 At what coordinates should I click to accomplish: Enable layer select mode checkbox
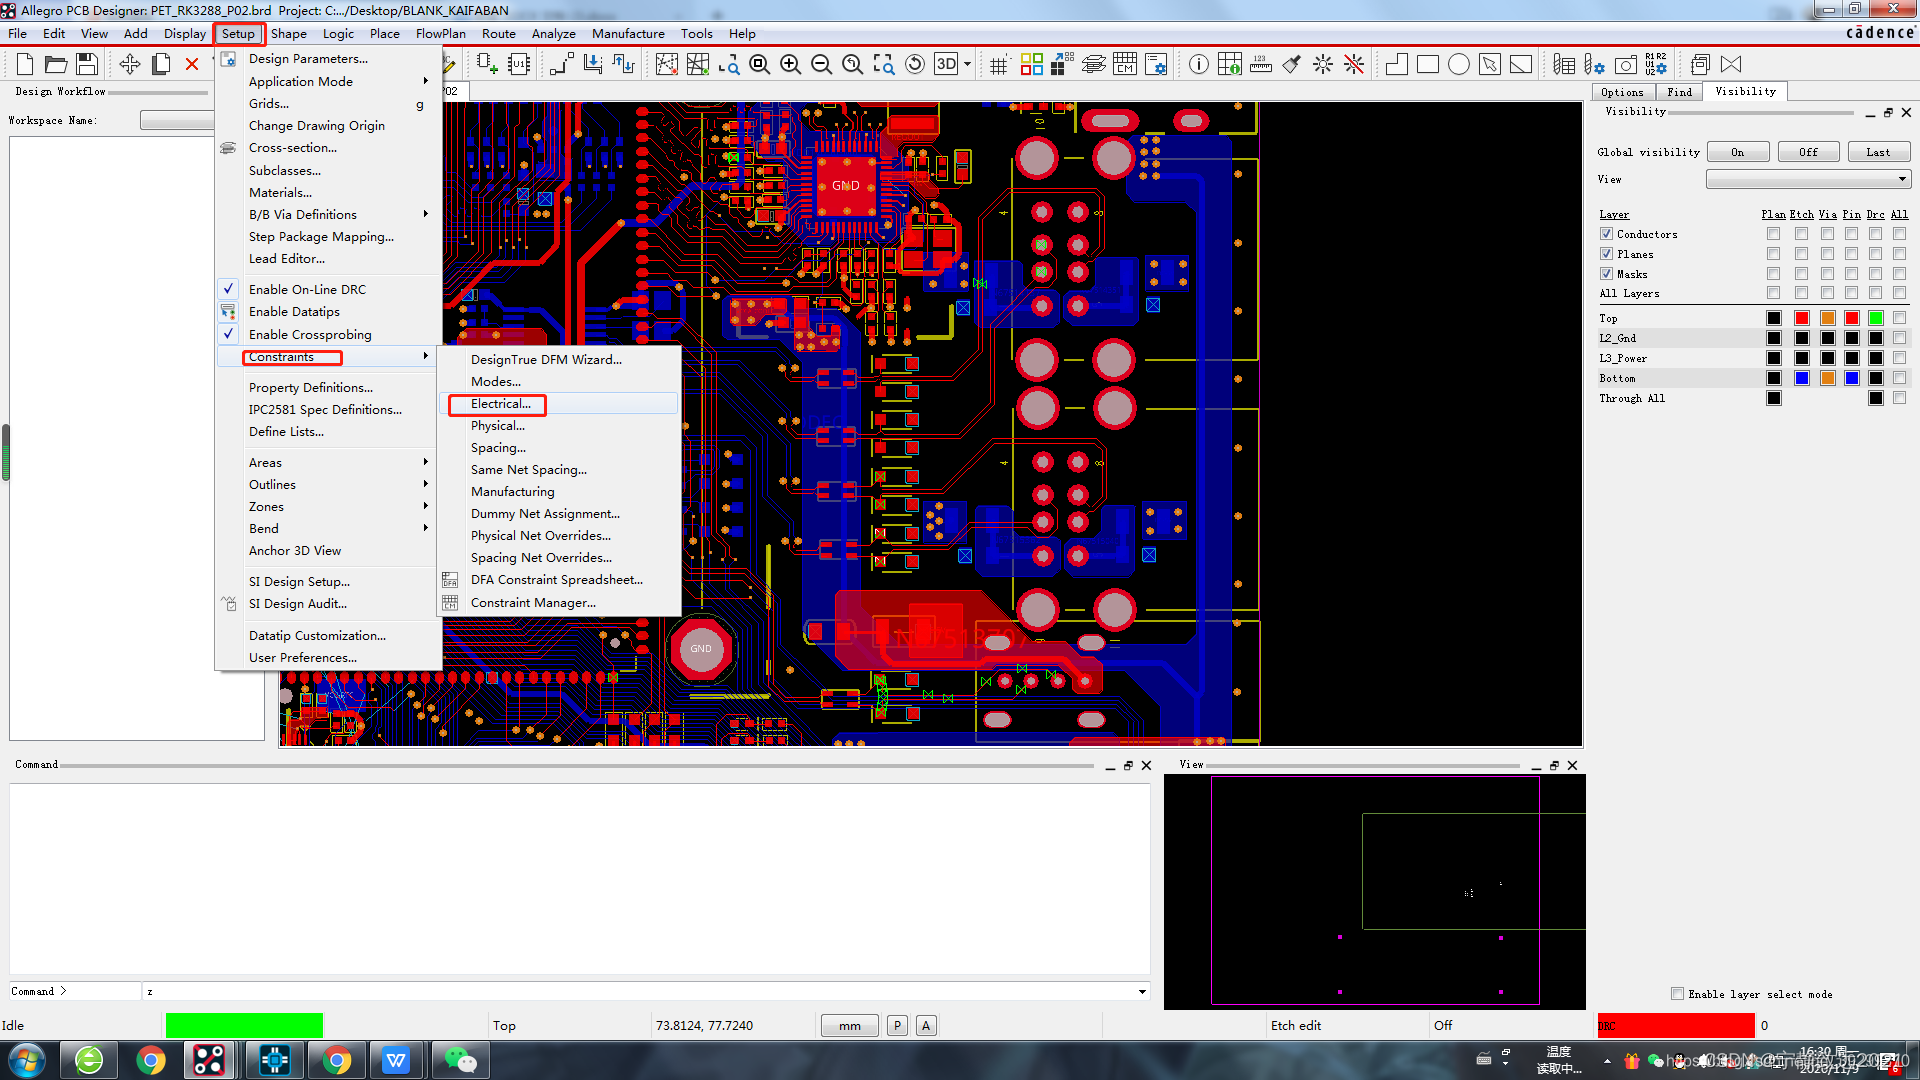click(1677, 994)
